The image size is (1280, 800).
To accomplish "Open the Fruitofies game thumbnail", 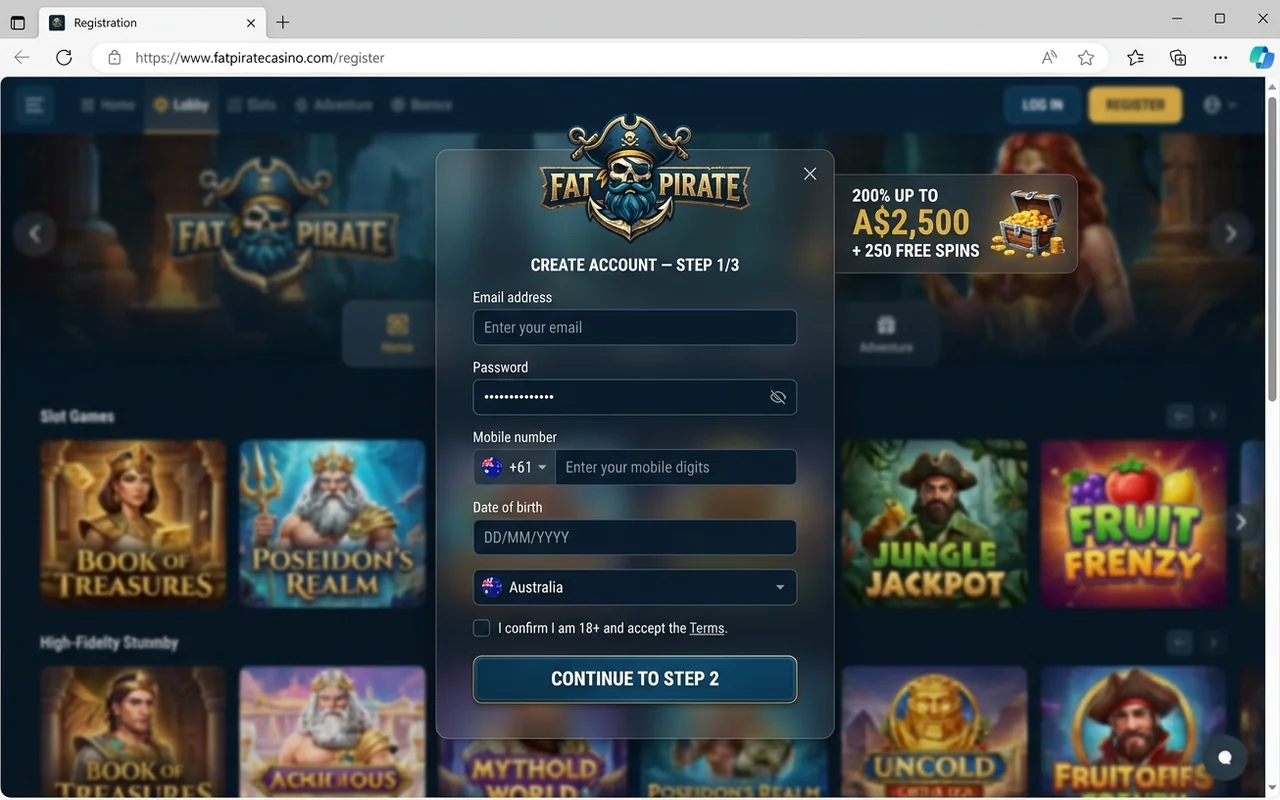I will coord(1133,732).
